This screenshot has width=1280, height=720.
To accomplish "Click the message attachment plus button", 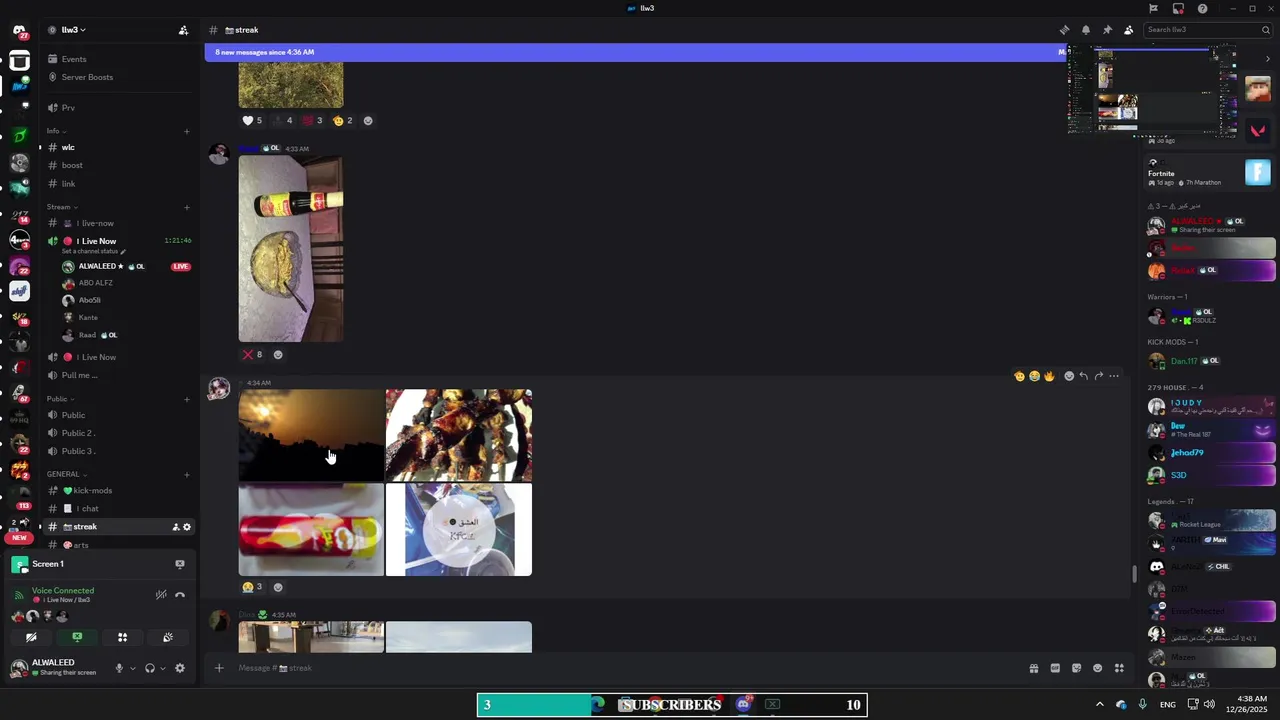I will coord(219,668).
